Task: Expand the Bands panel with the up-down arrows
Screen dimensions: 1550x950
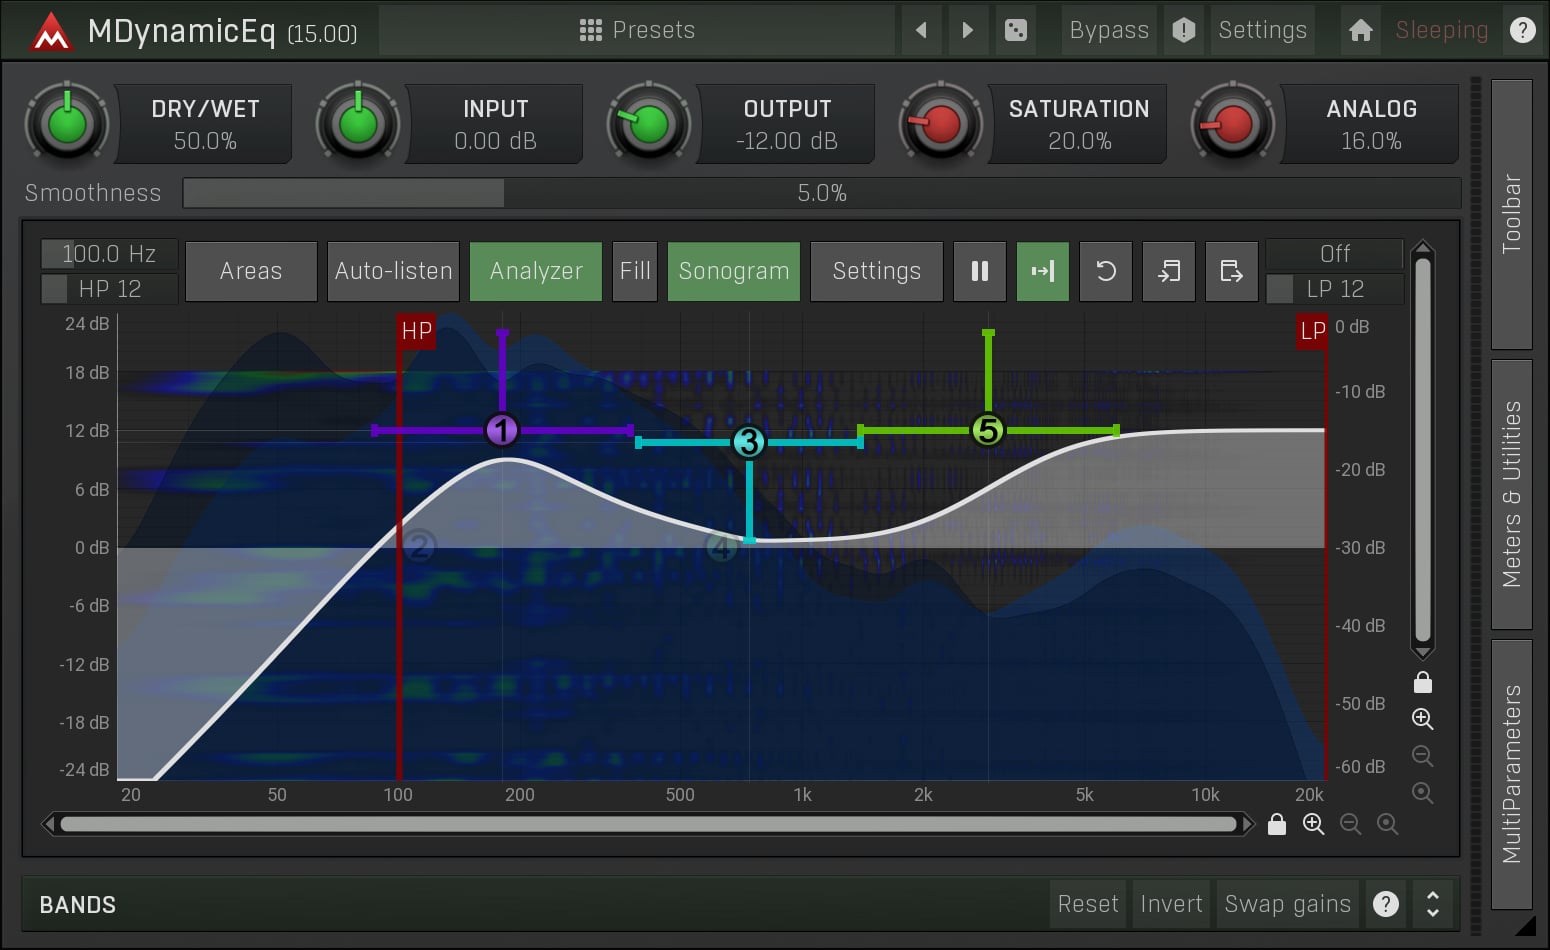Action: pyautogui.click(x=1432, y=904)
